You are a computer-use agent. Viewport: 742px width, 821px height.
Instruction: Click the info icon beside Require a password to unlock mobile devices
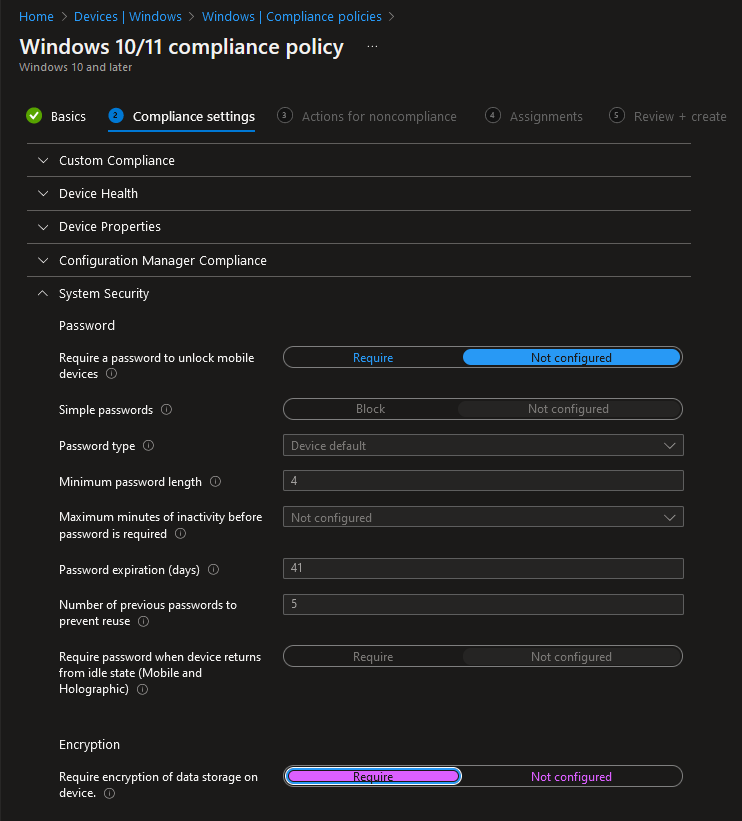click(x=112, y=374)
